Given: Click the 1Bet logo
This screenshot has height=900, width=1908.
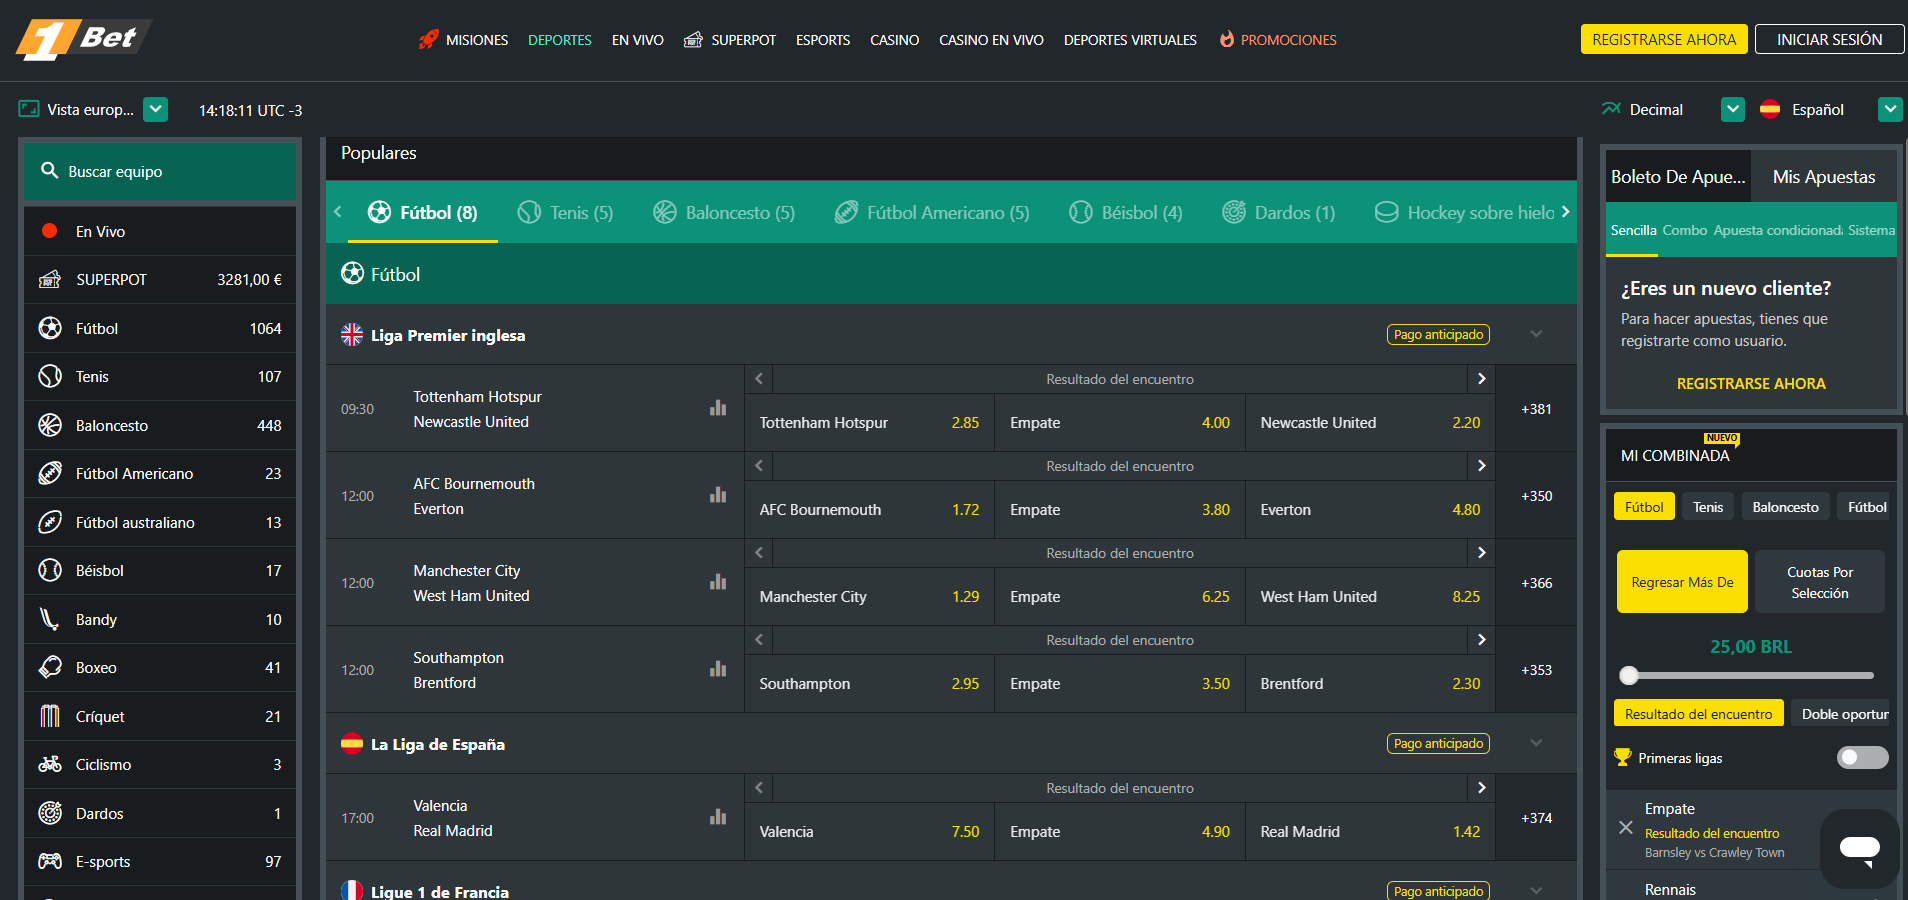Looking at the screenshot, I should [83, 39].
